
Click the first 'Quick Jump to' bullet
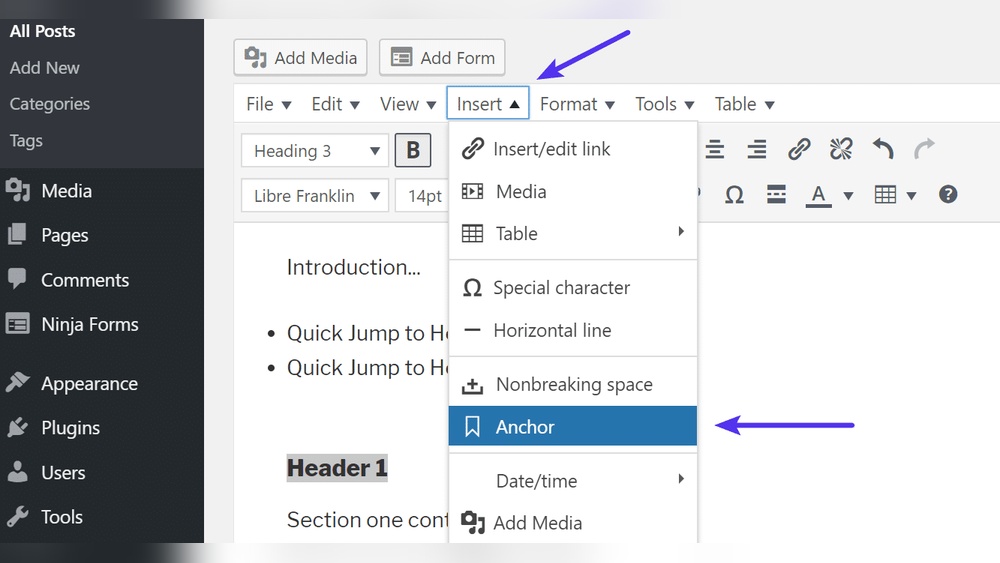pyautogui.click(x=367, y=333)
